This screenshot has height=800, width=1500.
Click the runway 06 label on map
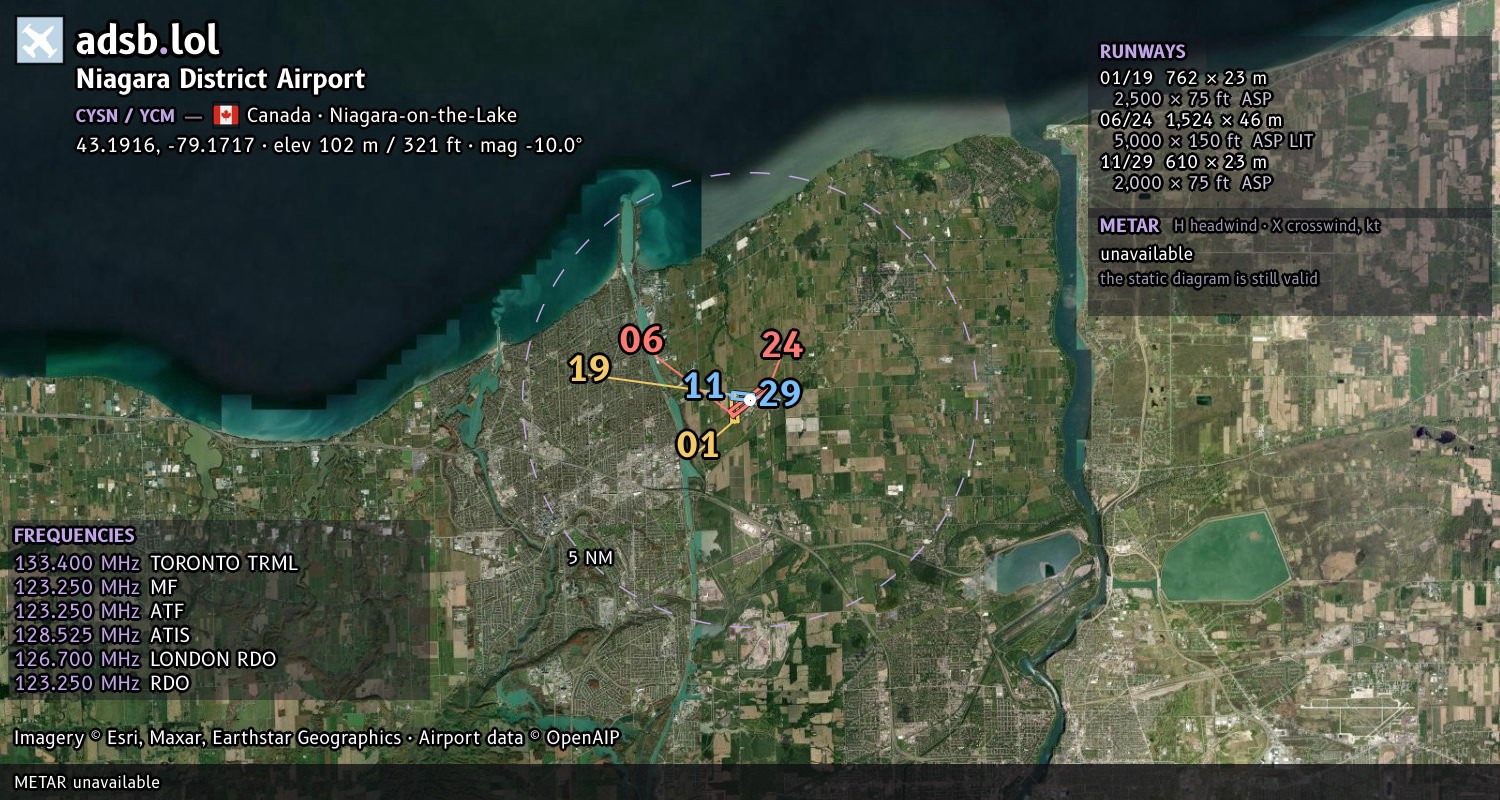point(641,340)
